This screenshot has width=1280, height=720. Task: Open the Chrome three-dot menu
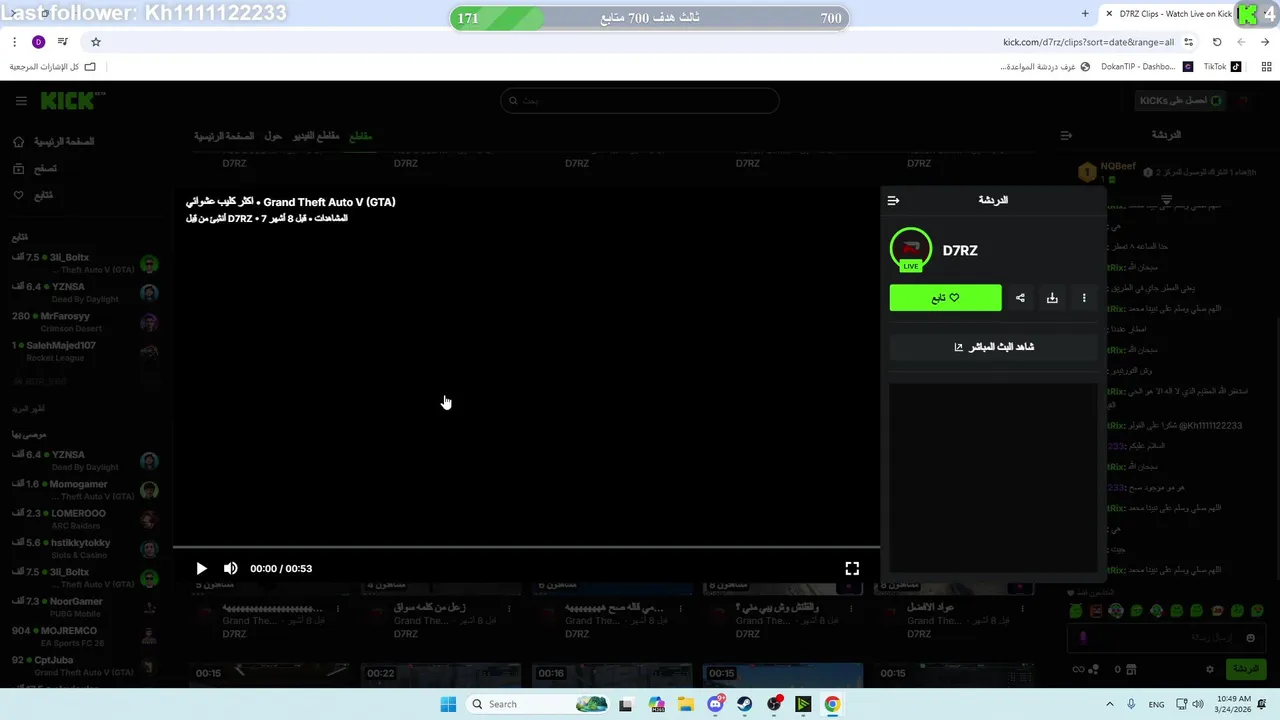pos(14,42)
